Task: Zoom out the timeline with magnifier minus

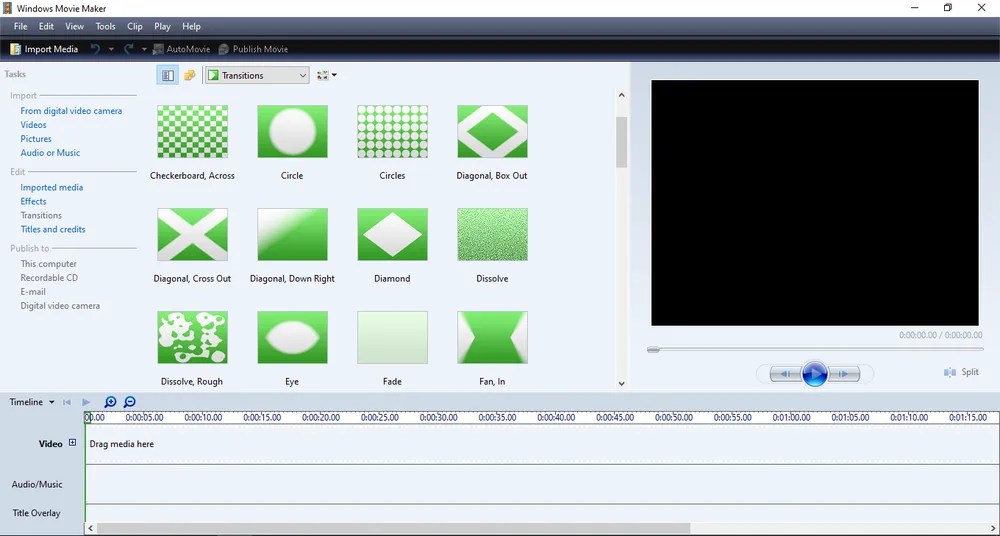Action: (129, 402)
